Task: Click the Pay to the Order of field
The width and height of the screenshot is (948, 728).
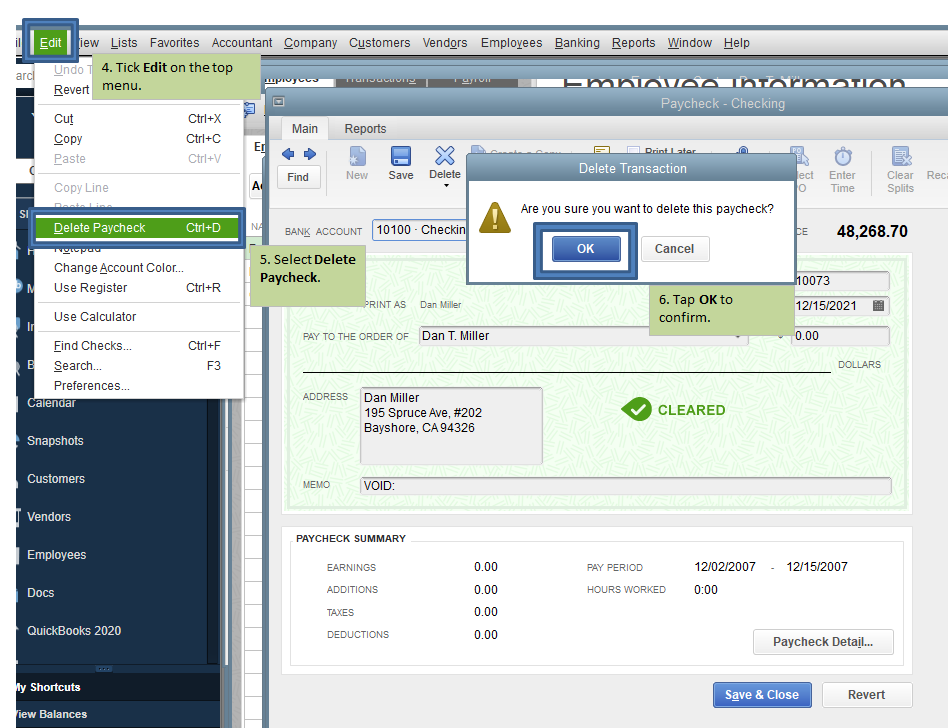Action: (x=583, y=336)
